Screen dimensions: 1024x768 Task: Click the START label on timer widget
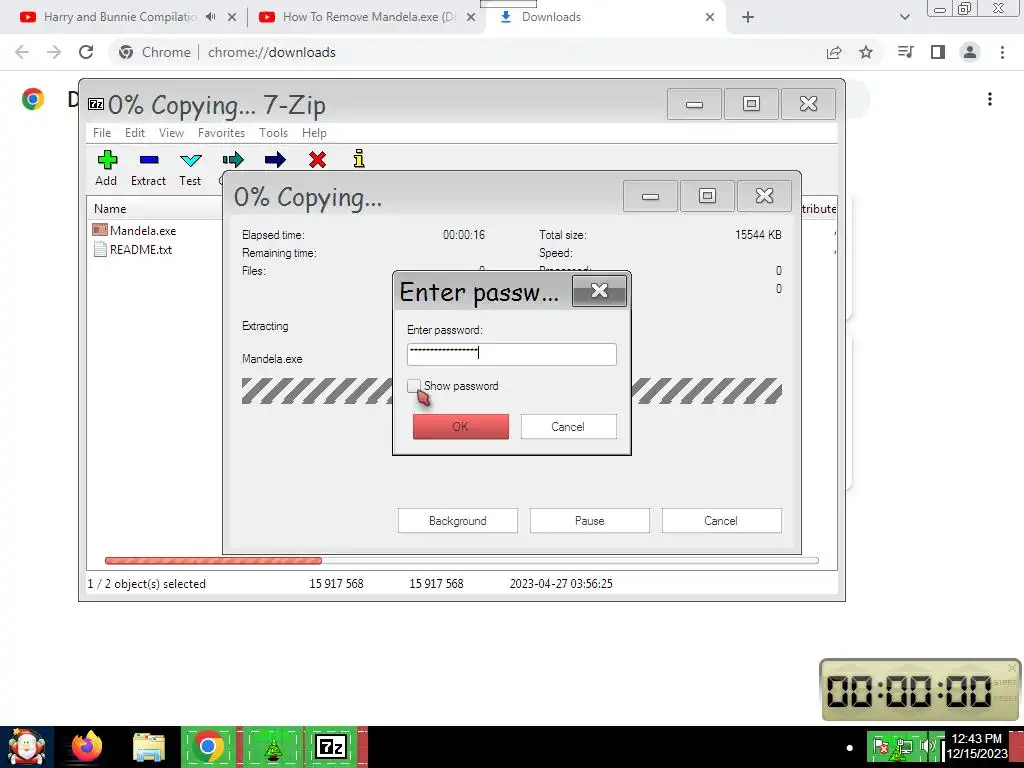pos(1005,682)
